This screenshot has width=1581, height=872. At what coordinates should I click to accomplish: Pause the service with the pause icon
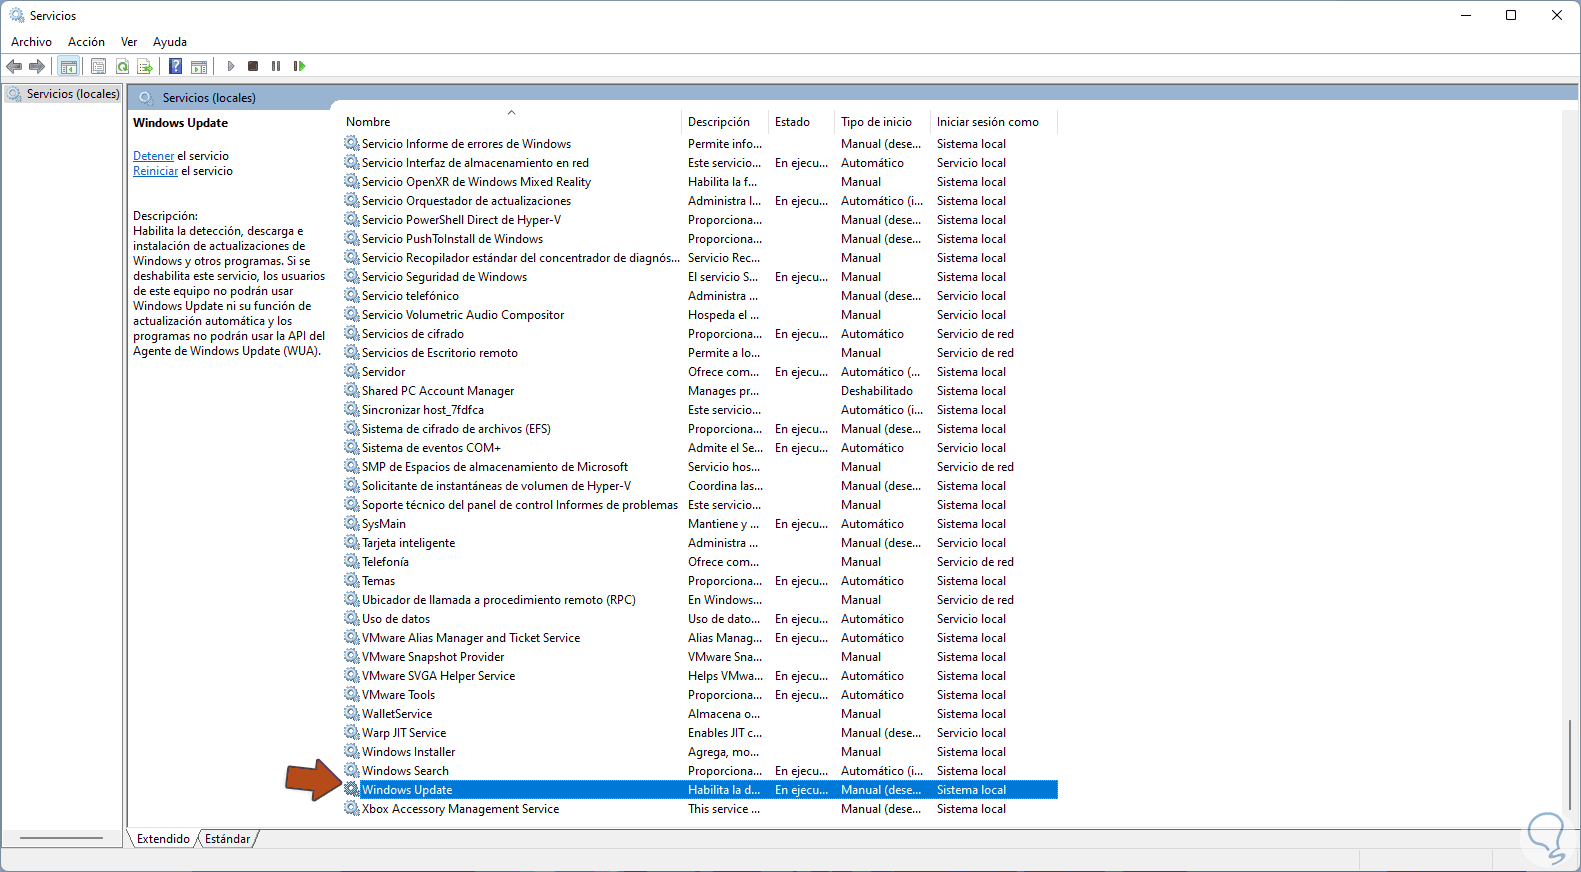276,66
